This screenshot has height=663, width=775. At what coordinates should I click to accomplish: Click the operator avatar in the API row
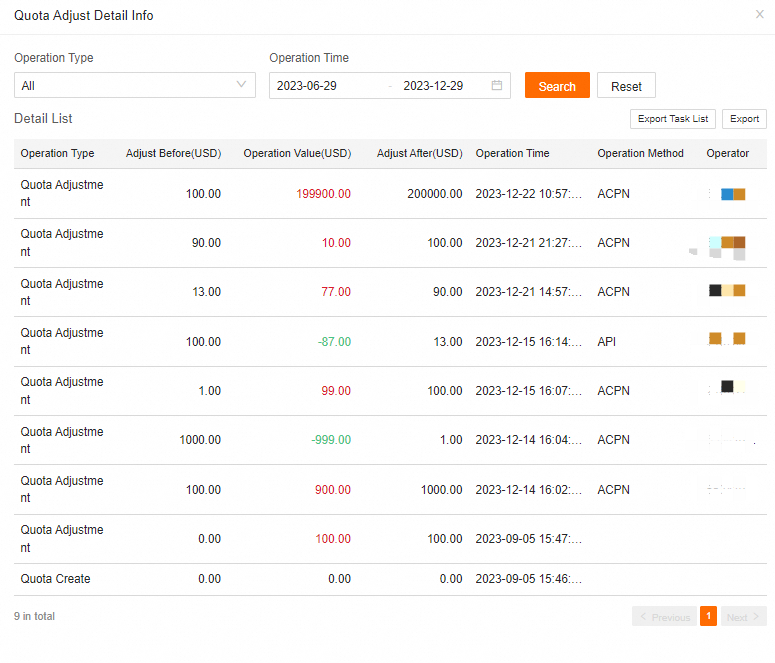click(727, 340)
